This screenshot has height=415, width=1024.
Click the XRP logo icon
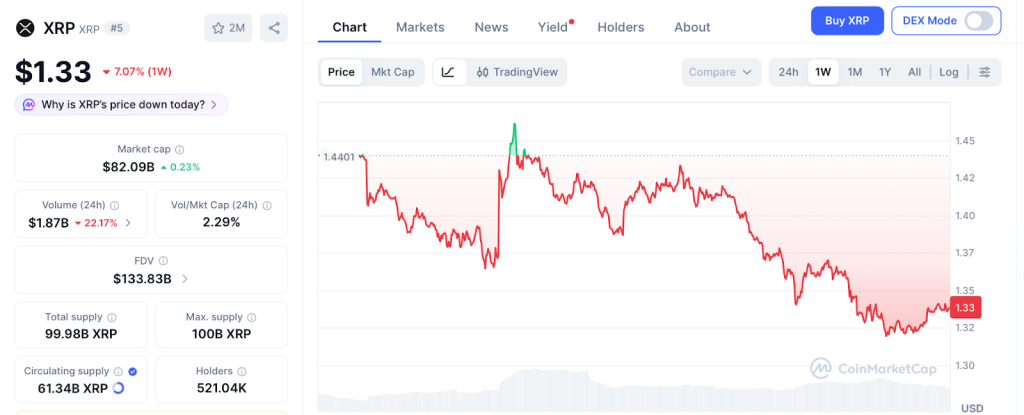coord(25,28)
